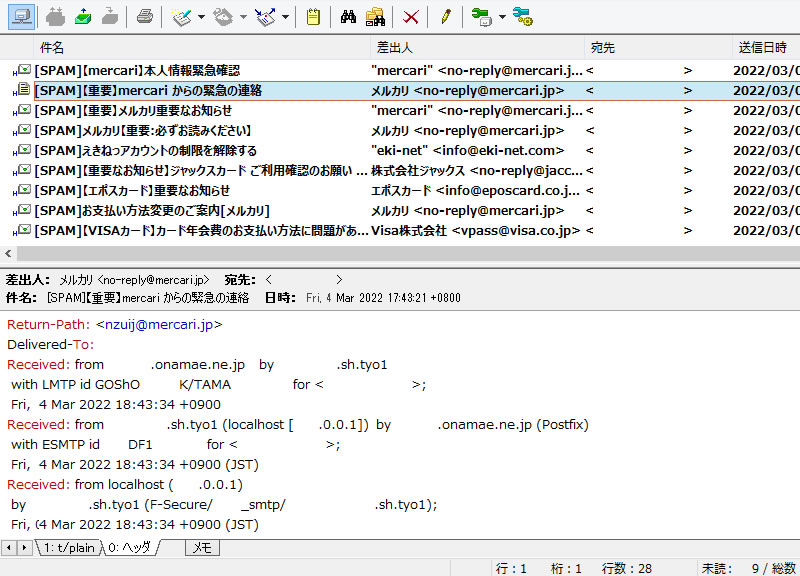Click envelope icon of お支払い方法変更 row

point(24,210)
